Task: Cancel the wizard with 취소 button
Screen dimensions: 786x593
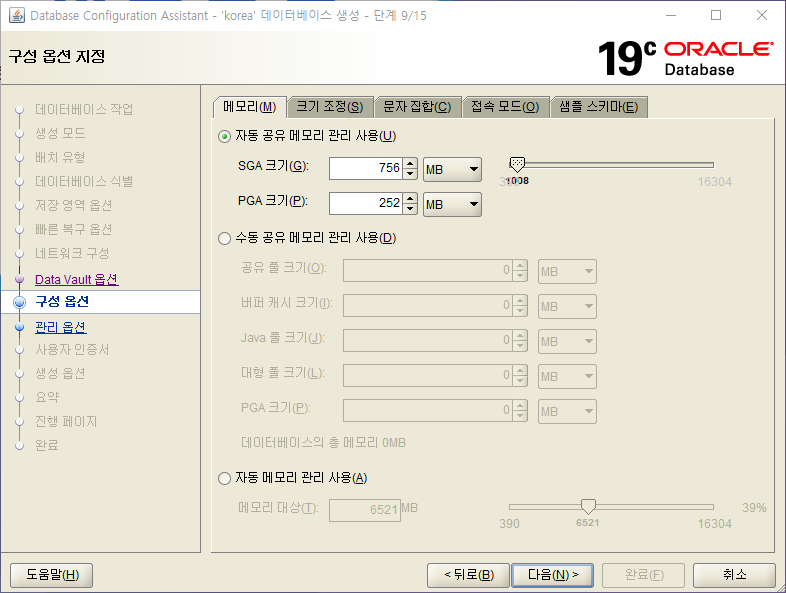Action: point(734,575)
